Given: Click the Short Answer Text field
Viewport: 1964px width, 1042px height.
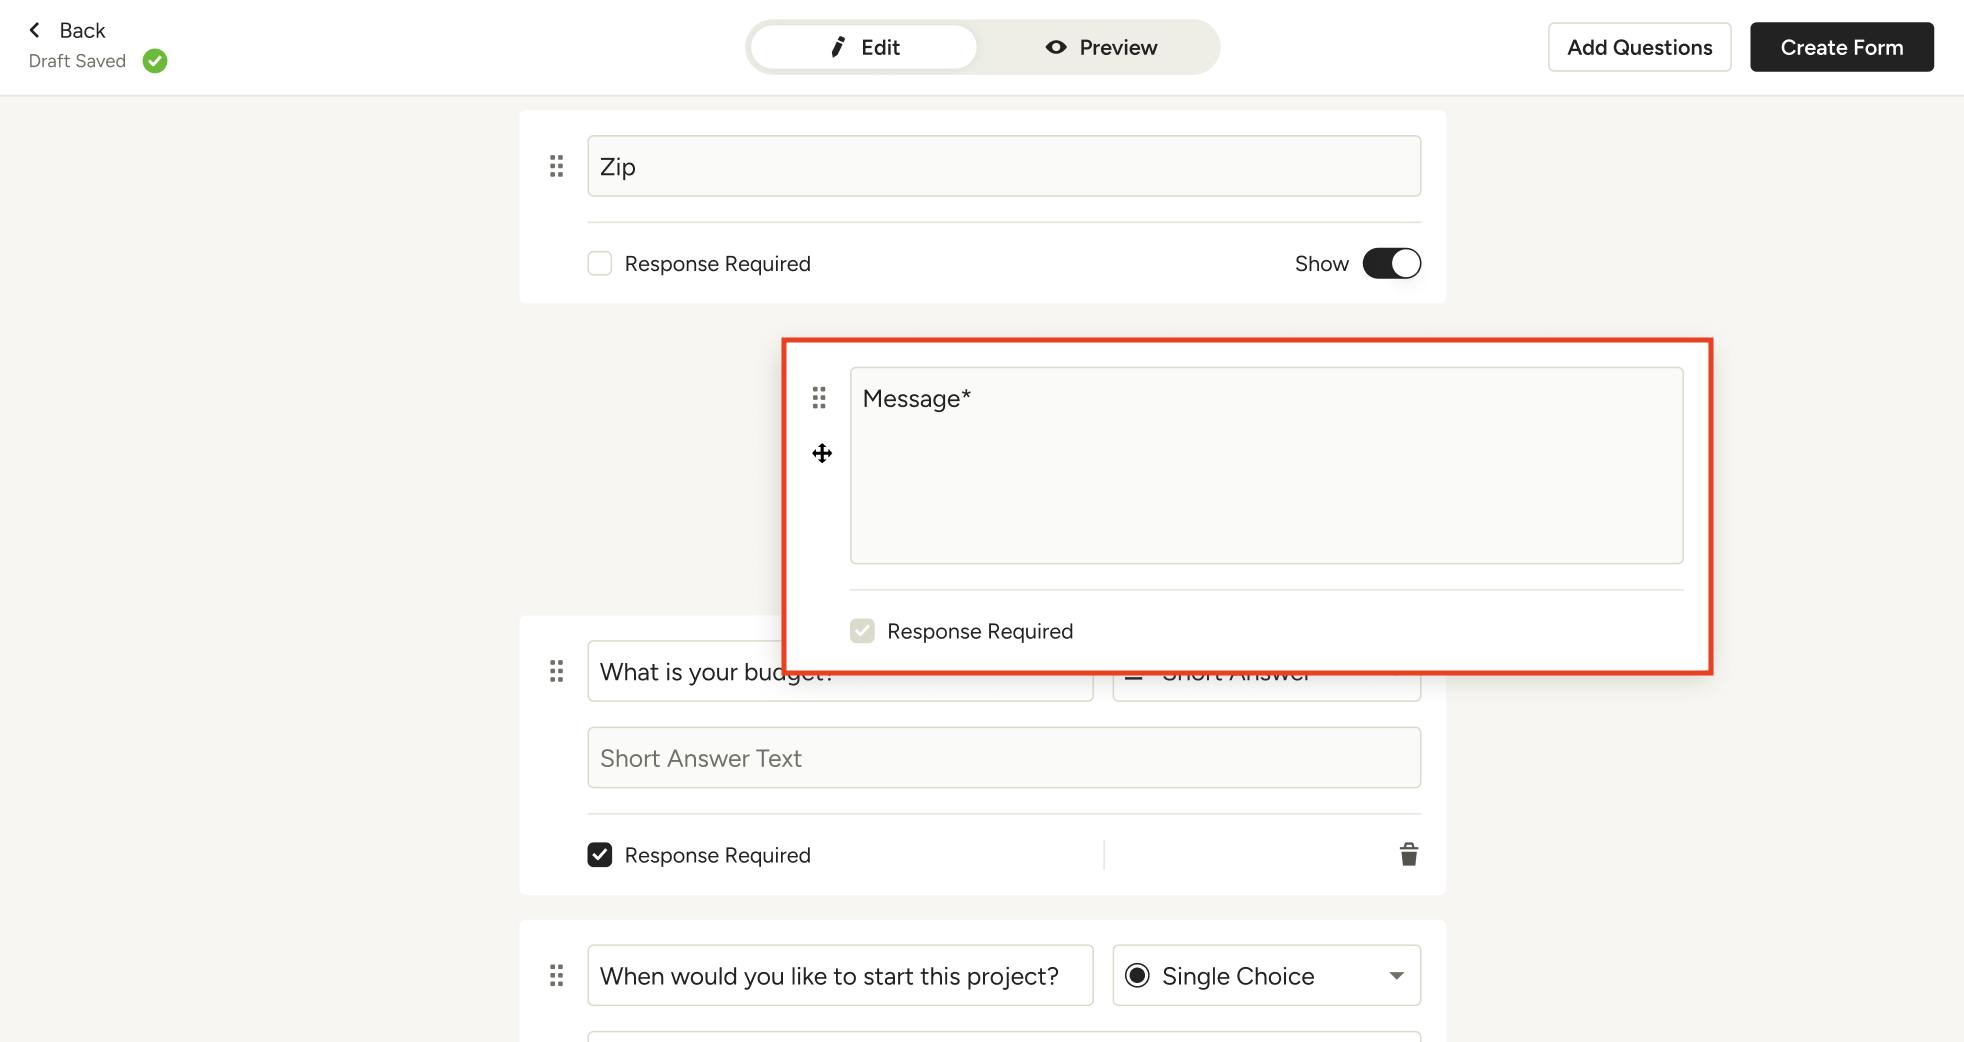Looking at the screenshot, I should 1003,758.
